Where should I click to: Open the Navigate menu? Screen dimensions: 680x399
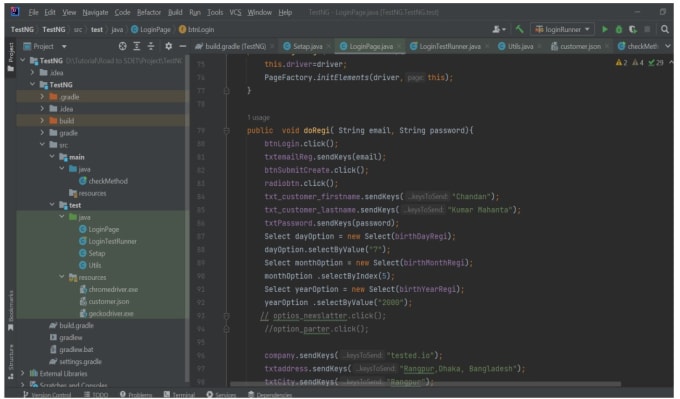click(95, 13)
